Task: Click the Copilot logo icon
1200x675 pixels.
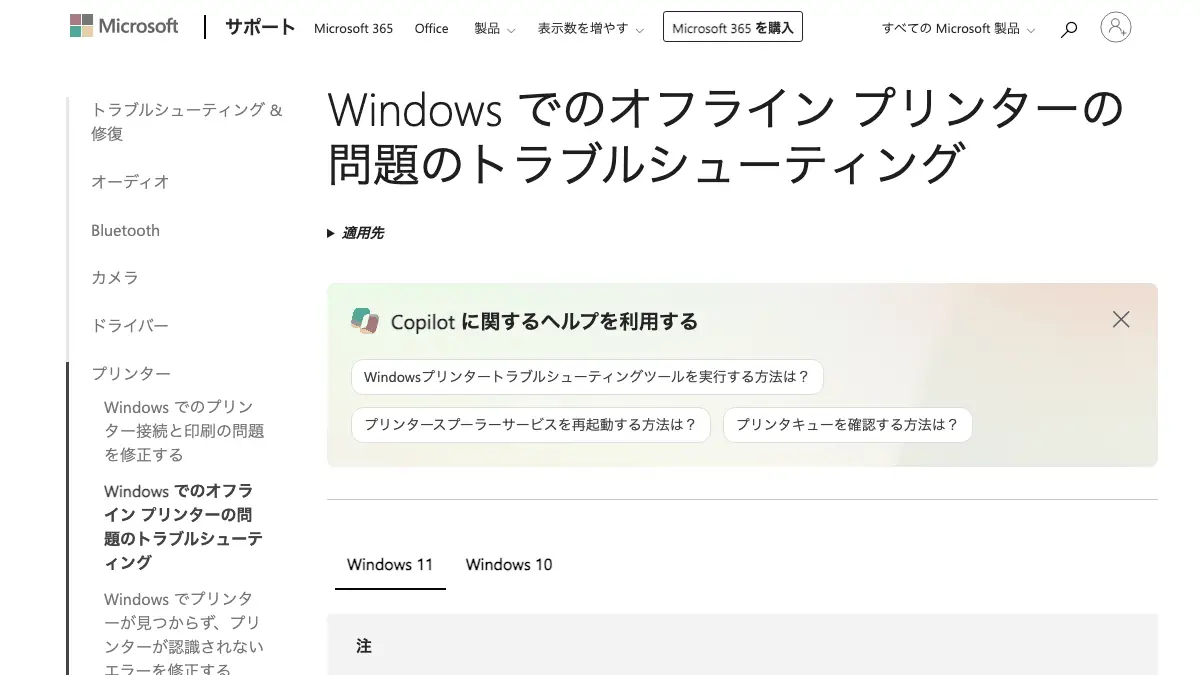Action: [365, 321]
